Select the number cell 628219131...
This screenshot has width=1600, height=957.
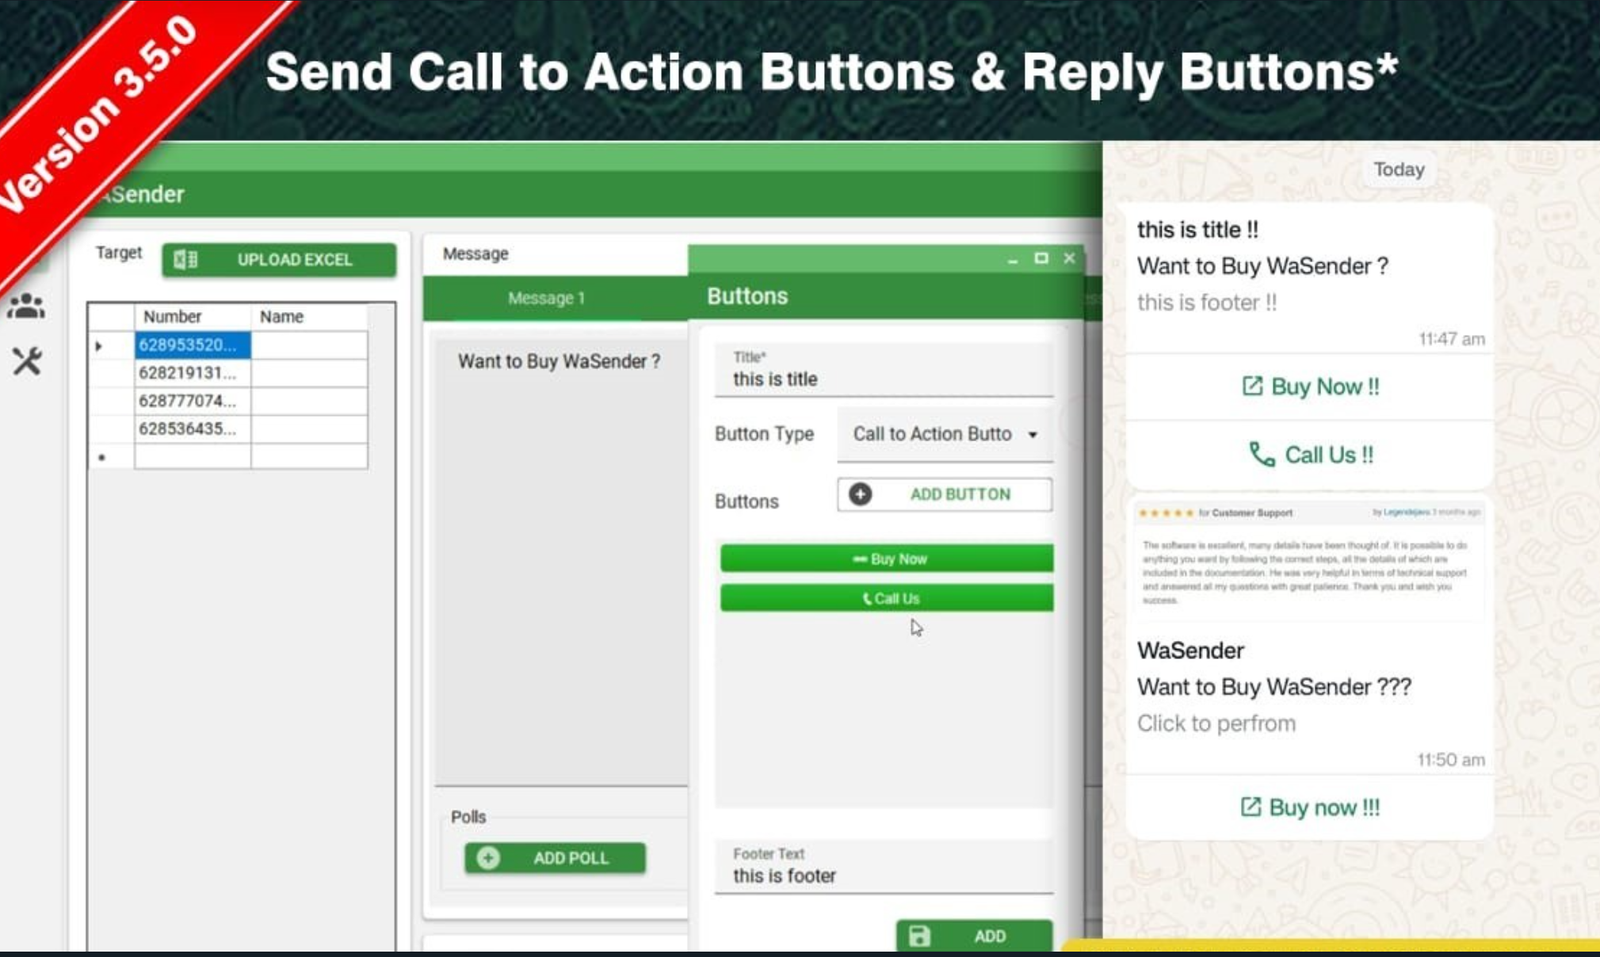(193, 373)
